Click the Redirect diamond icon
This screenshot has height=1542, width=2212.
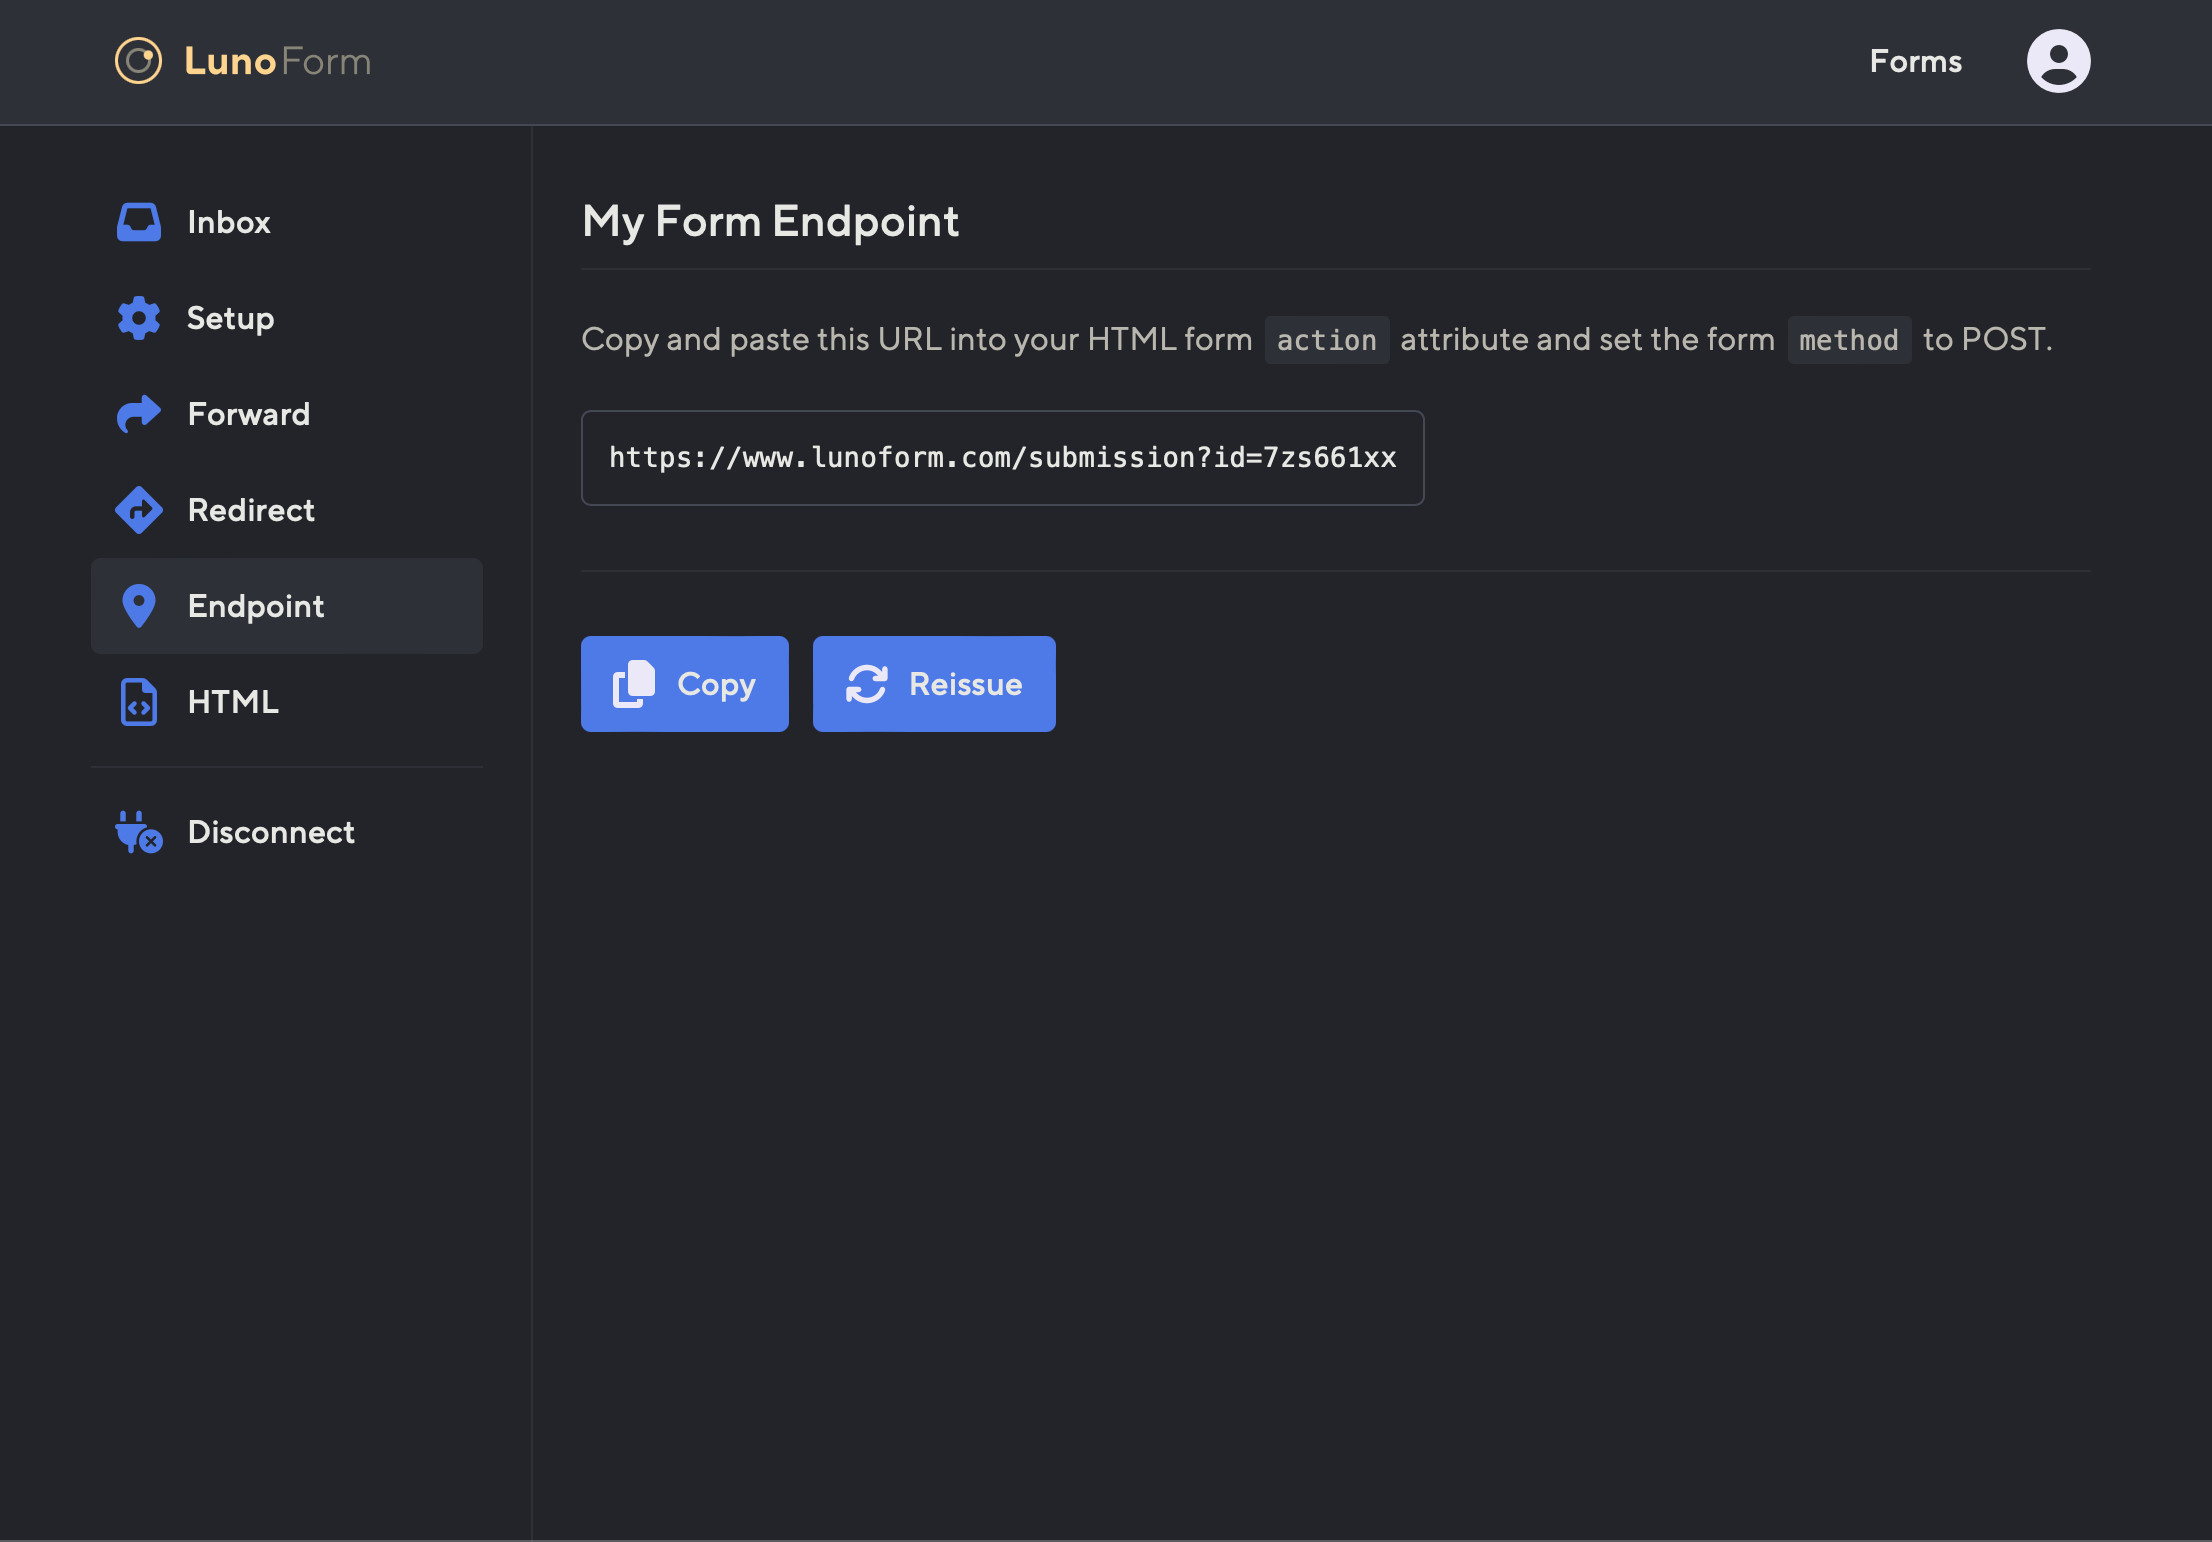click(x=138, y=510)
